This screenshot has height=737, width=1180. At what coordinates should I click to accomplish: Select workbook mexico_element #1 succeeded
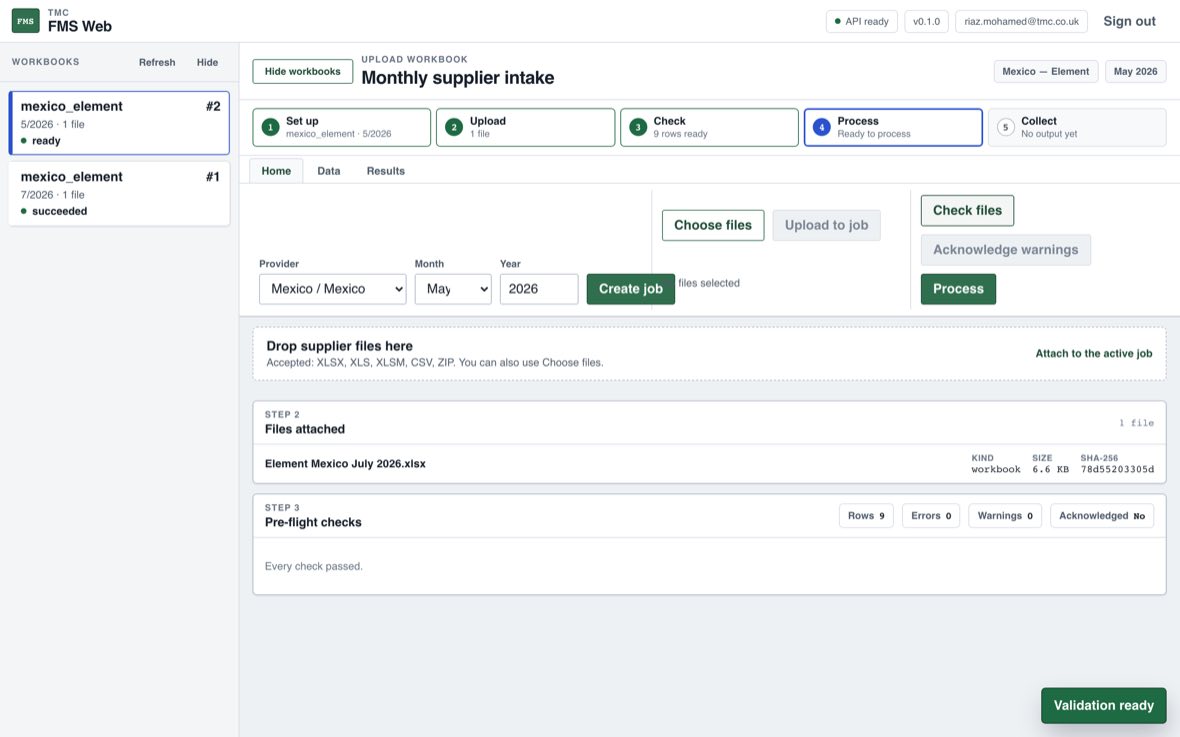119,193
